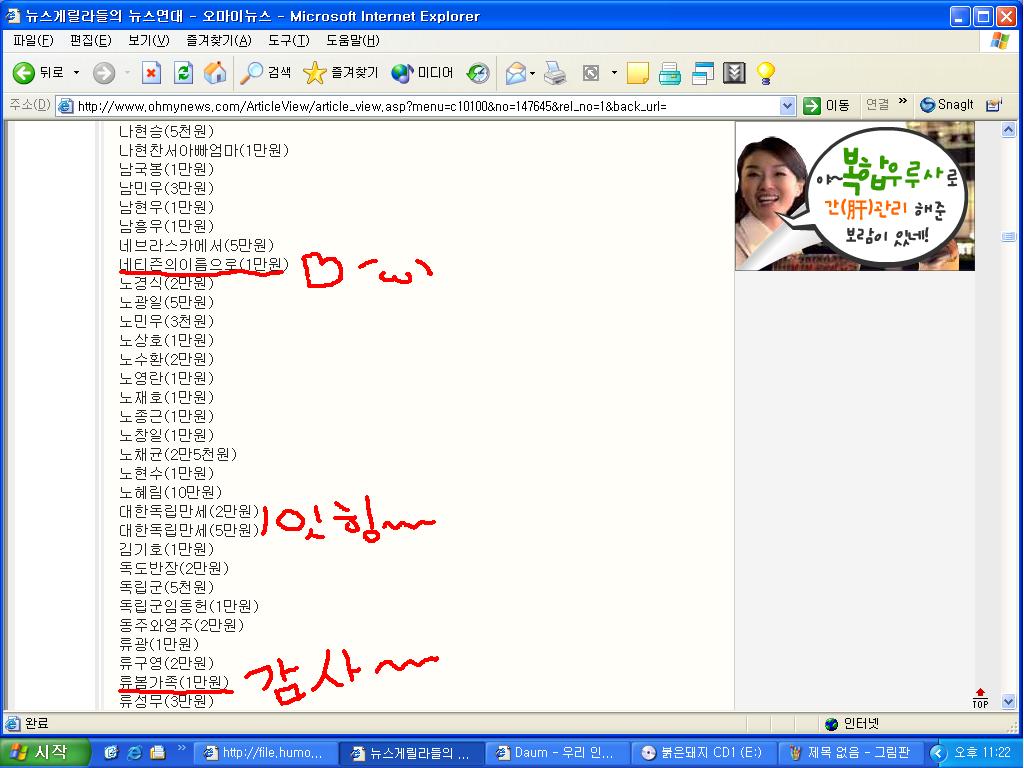
Task: Click the teal printer-like toolbar icon
Action: [669, 72]
